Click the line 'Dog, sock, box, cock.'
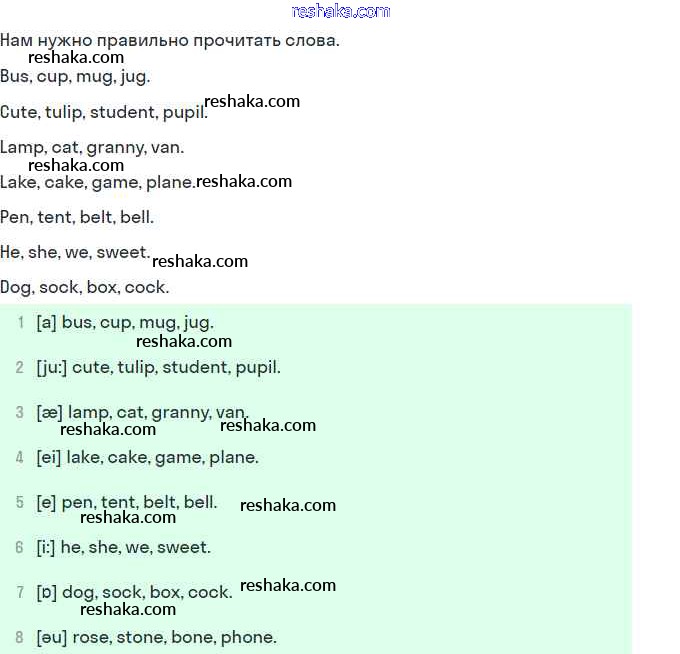Image resolution: width=680 pixels, height=654 pixels. tap(85, 288)
